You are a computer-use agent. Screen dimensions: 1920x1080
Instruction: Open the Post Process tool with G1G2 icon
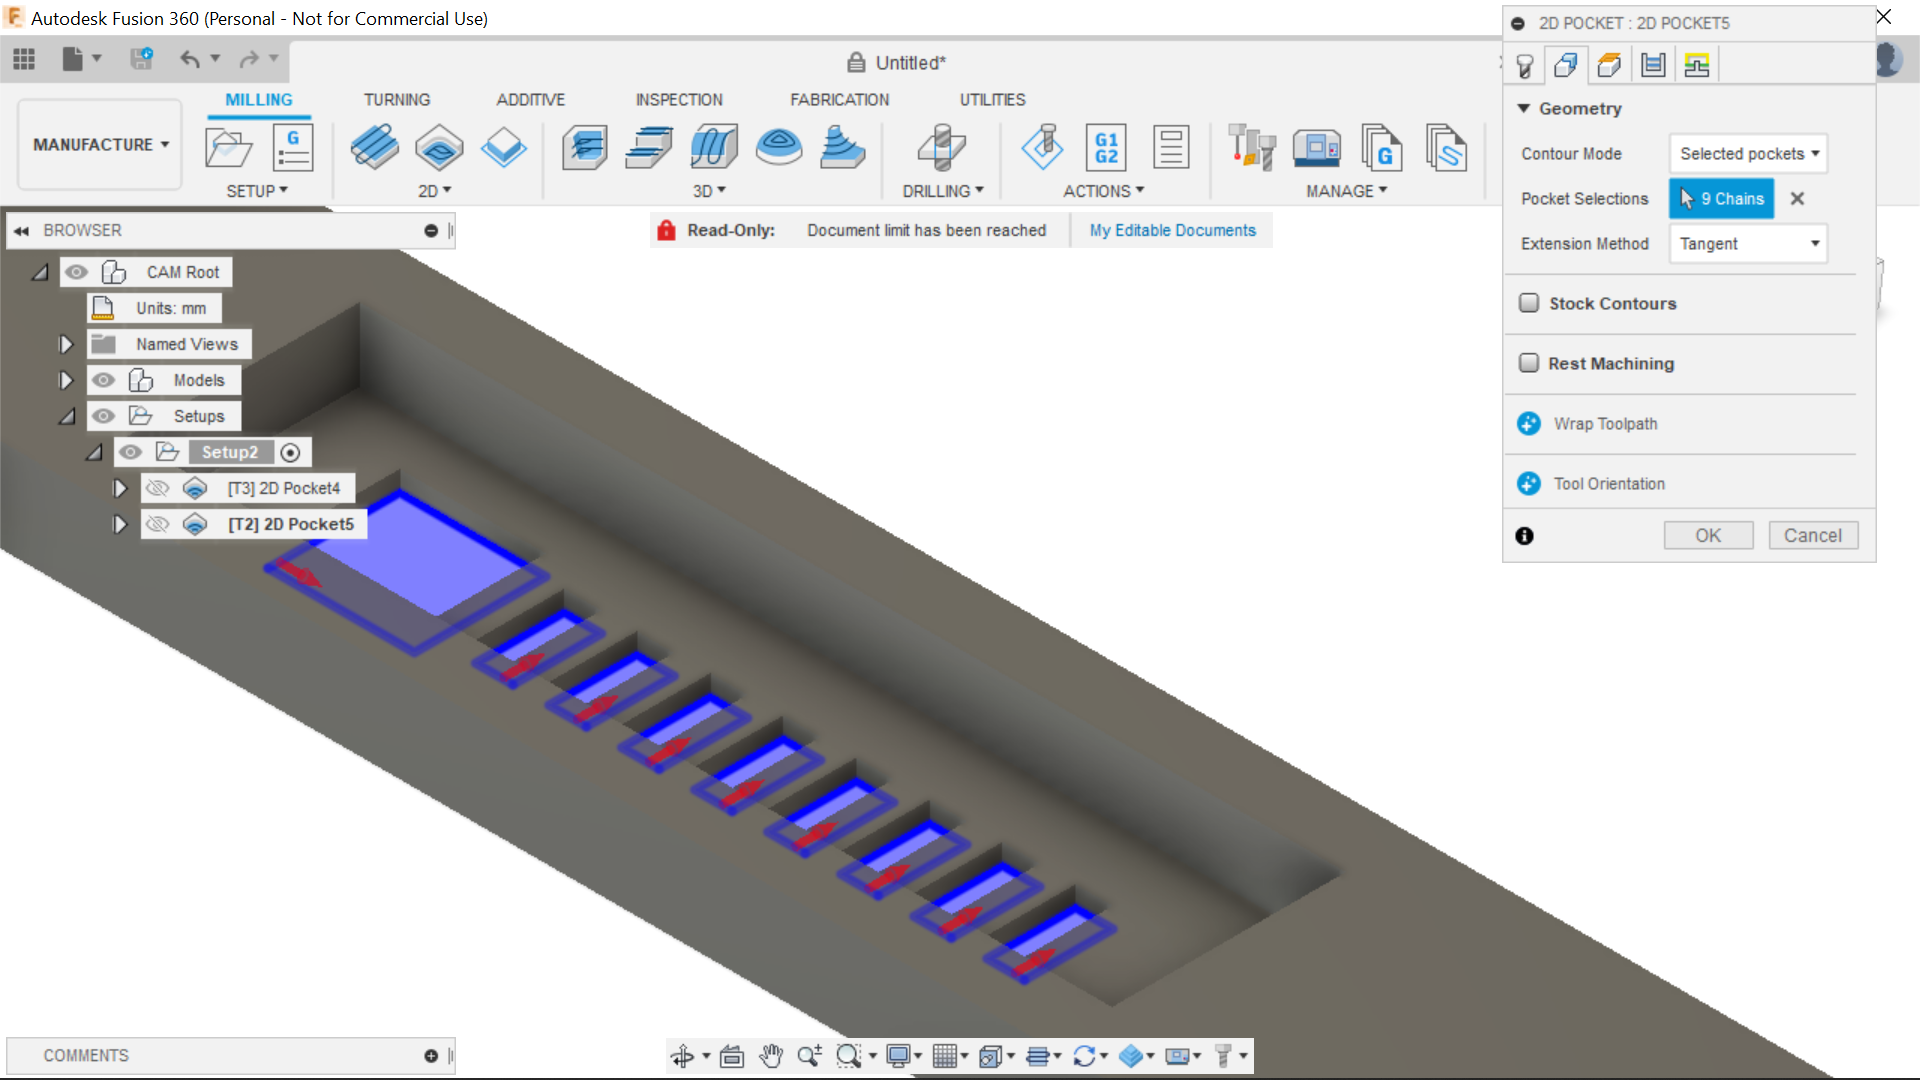[x=1108, y=146]
